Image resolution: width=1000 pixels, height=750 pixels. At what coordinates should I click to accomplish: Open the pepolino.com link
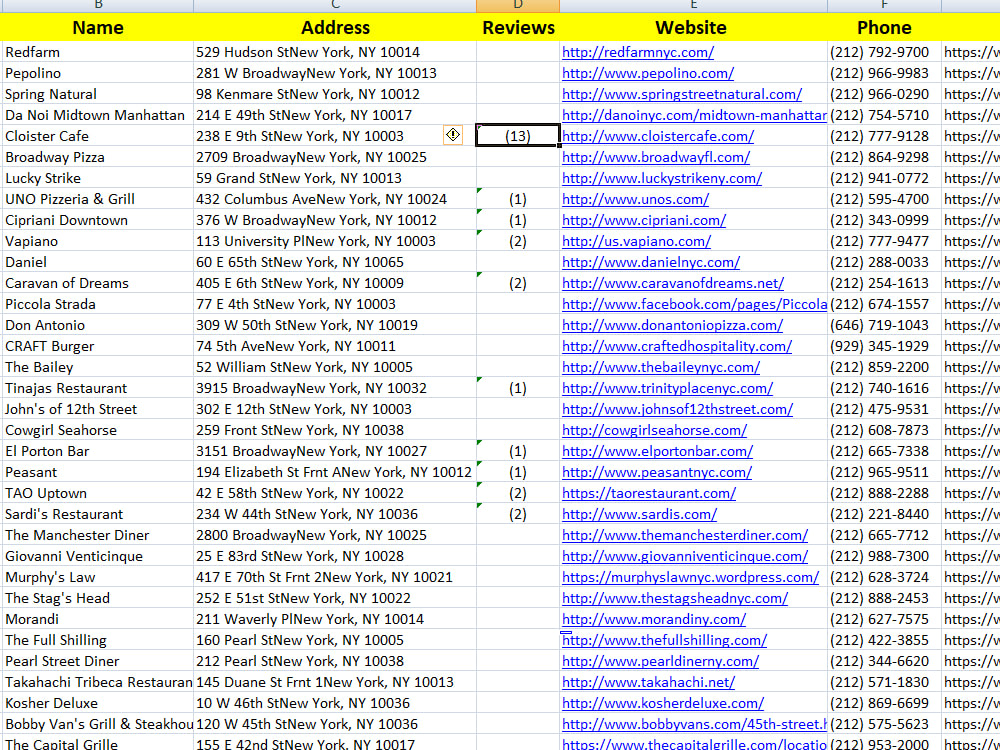coord(648,73)
